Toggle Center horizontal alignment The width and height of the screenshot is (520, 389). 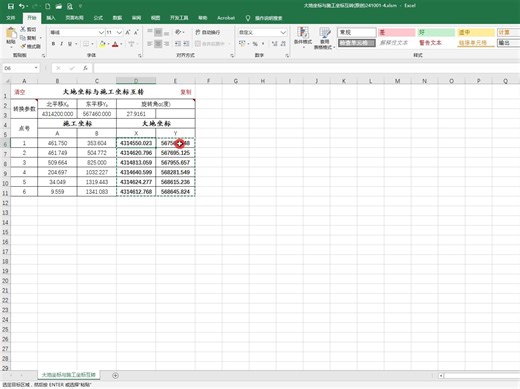pyautogui.click(x=158, y=44)
